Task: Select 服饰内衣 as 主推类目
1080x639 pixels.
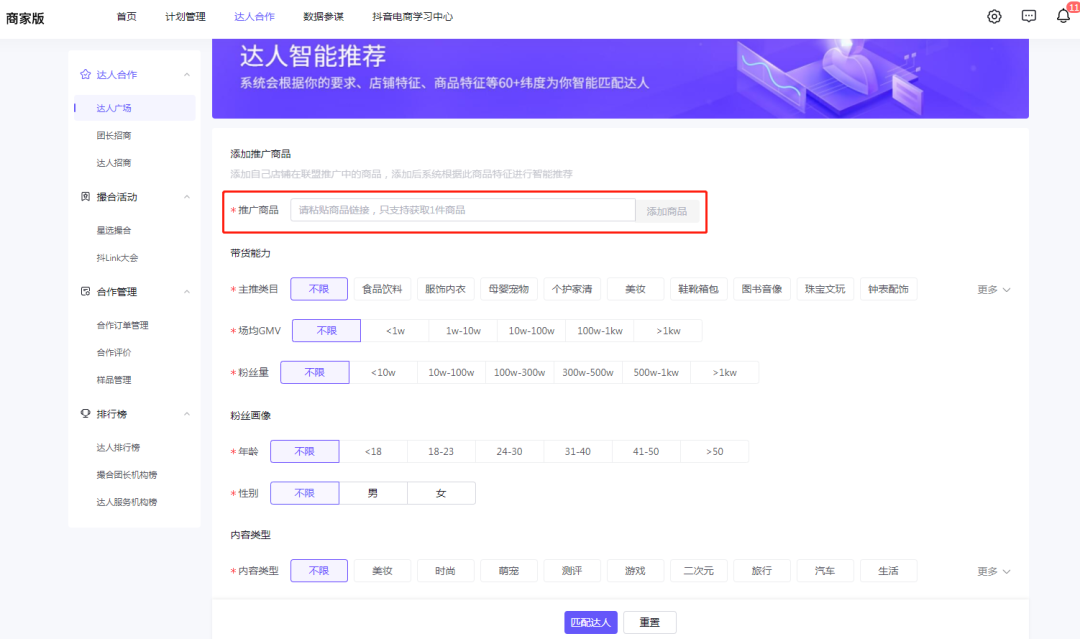Action: (x=446, y=289)
